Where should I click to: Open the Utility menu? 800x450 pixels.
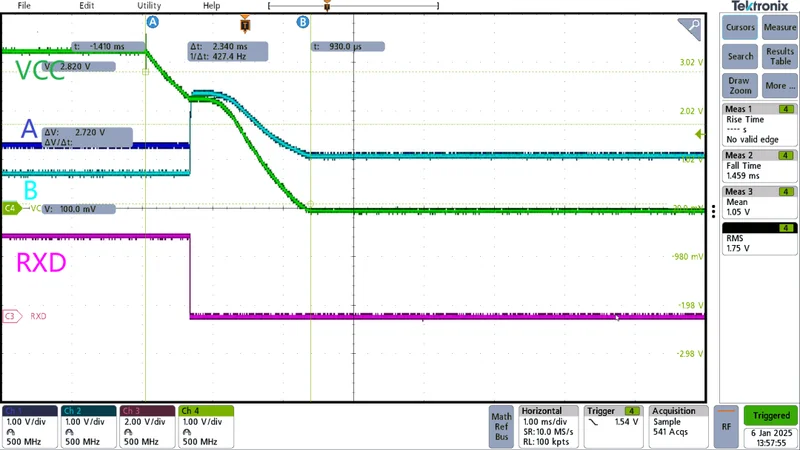[x=149, y=6]
